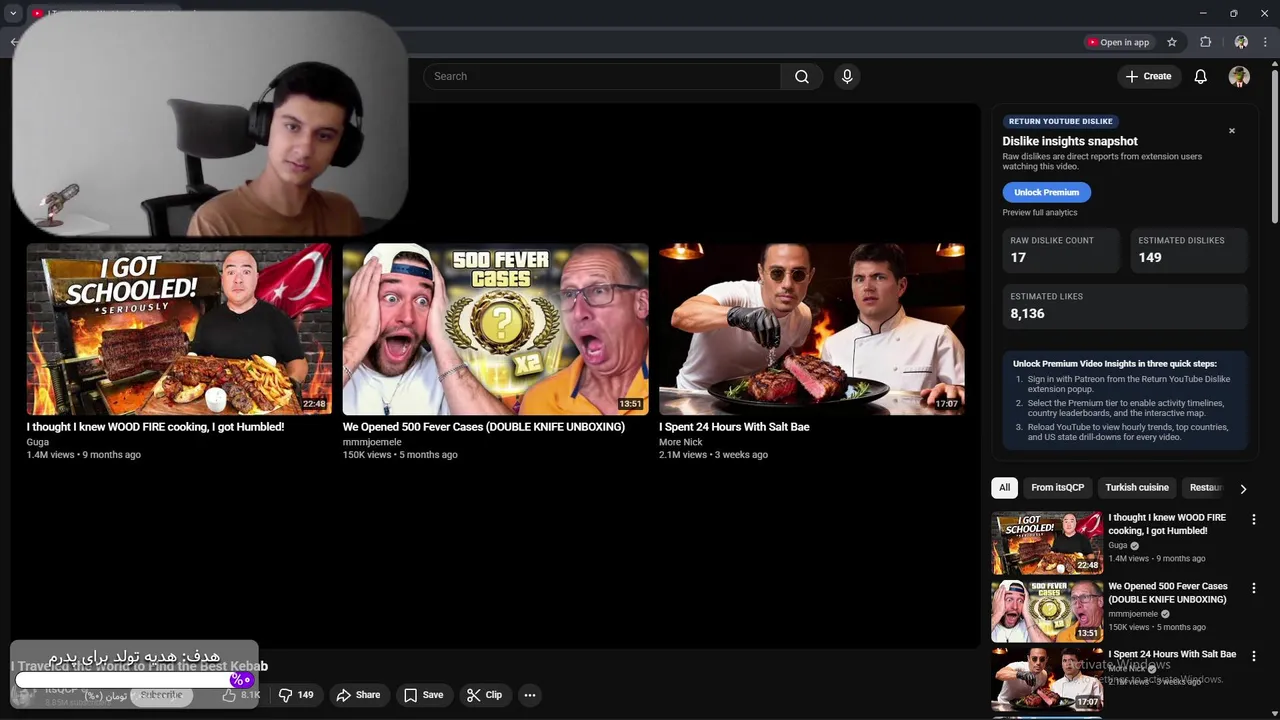Select the From itsQCP chip
Viewport: 1280px width, 720px height.
coord(1057,487)
